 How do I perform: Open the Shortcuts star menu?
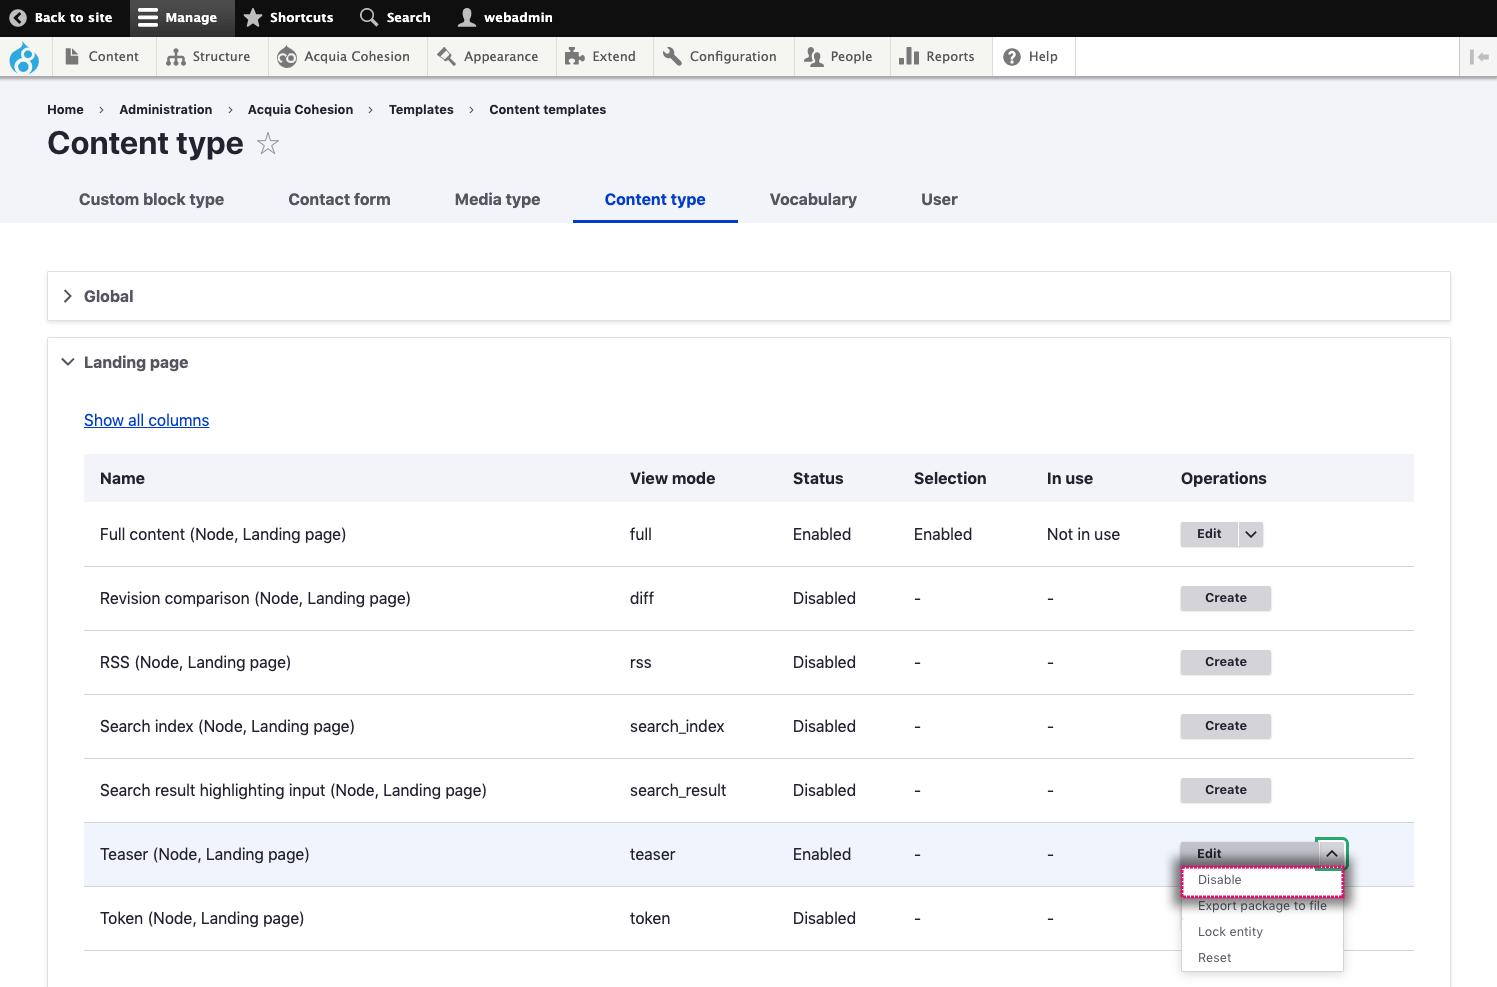(289, 17)
